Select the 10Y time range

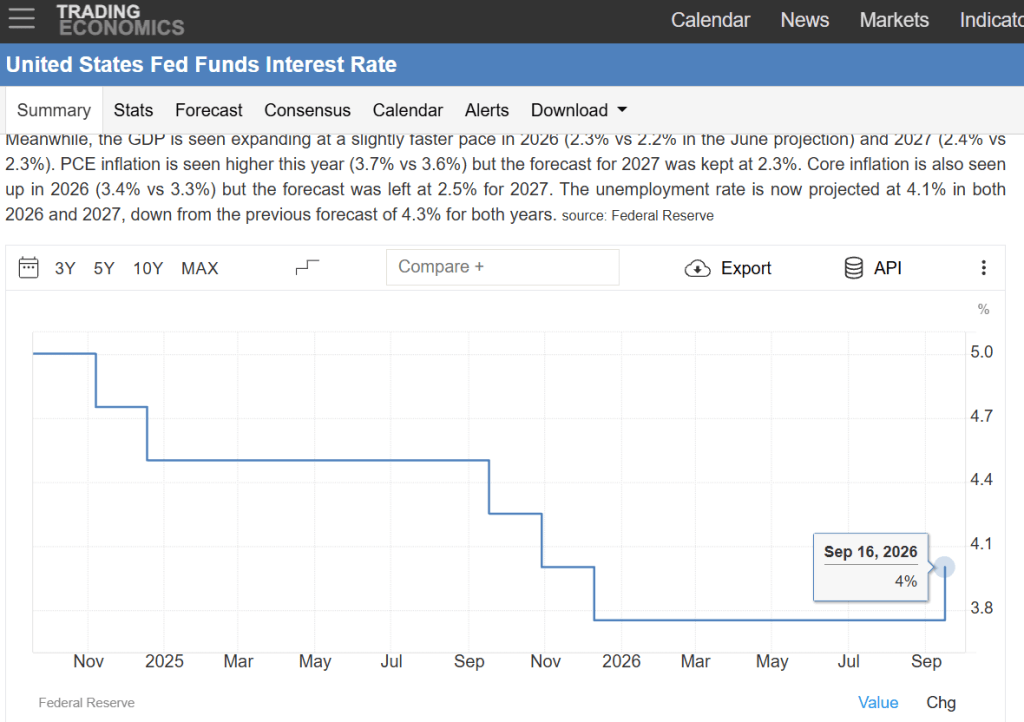[148, 268]
